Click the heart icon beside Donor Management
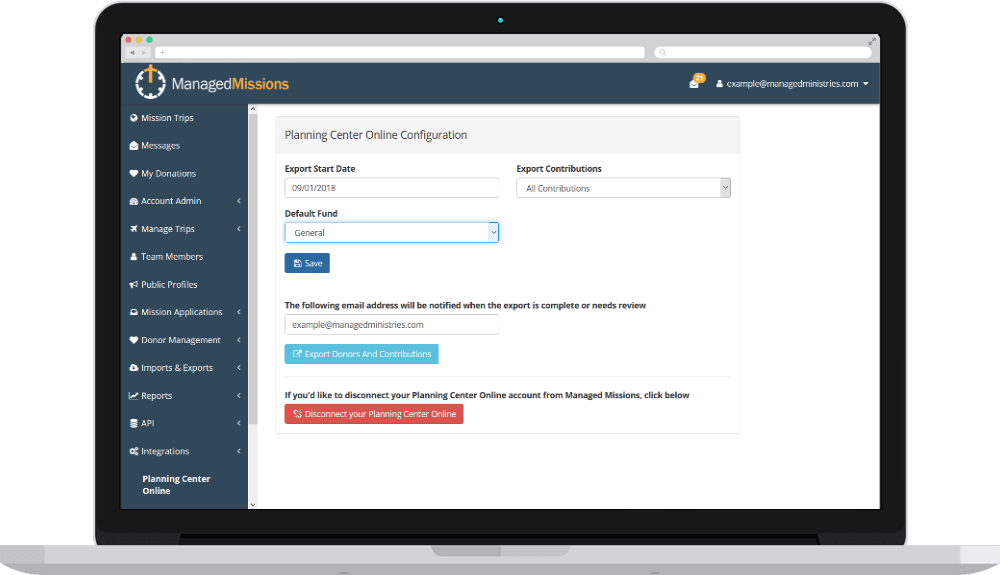Screen dimensions: 1000x575 133,340
